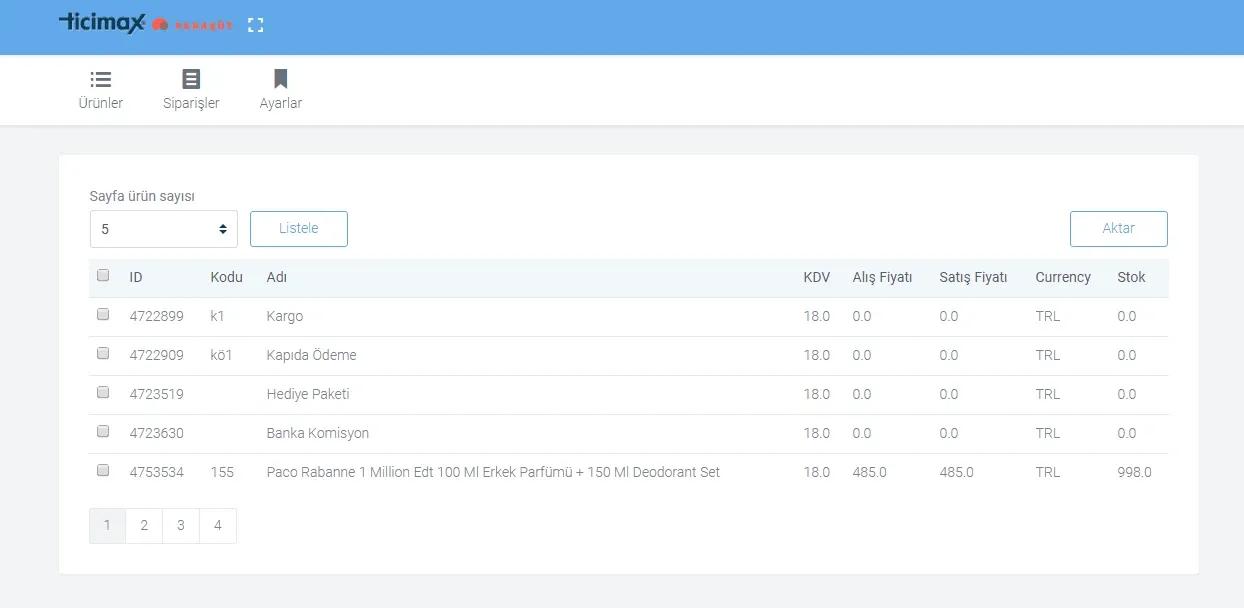Jump to page 3 in pagination
This screenshot has width=1244, height=608.
[x=181, y=526]
